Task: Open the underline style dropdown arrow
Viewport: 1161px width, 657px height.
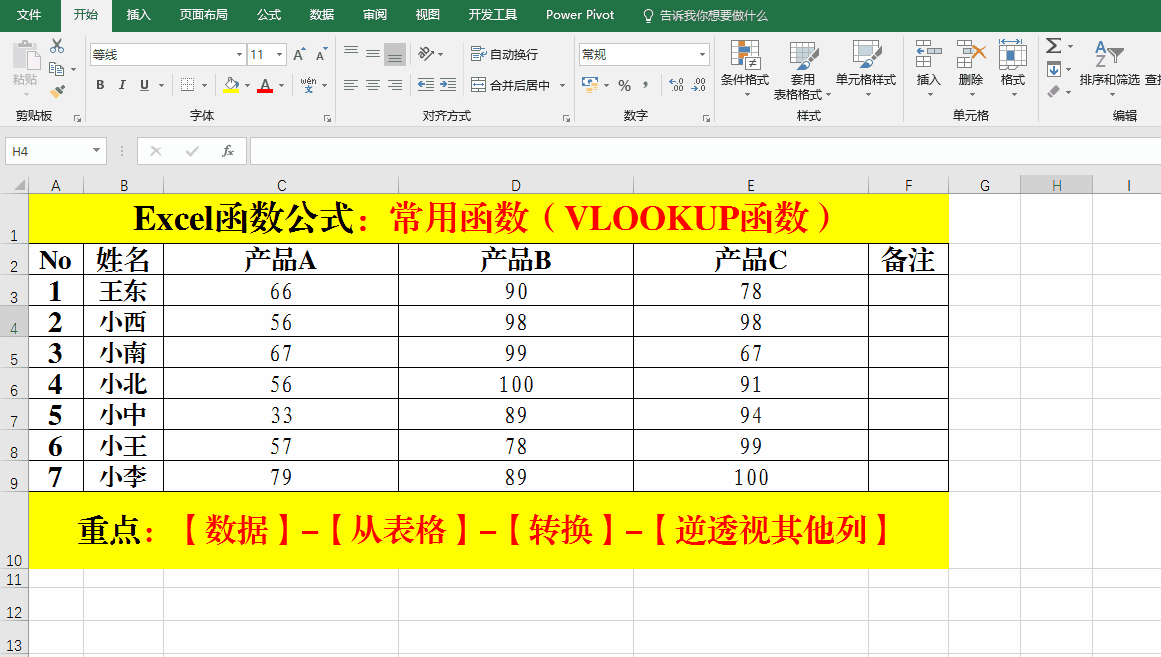Action: coord(161,85)
